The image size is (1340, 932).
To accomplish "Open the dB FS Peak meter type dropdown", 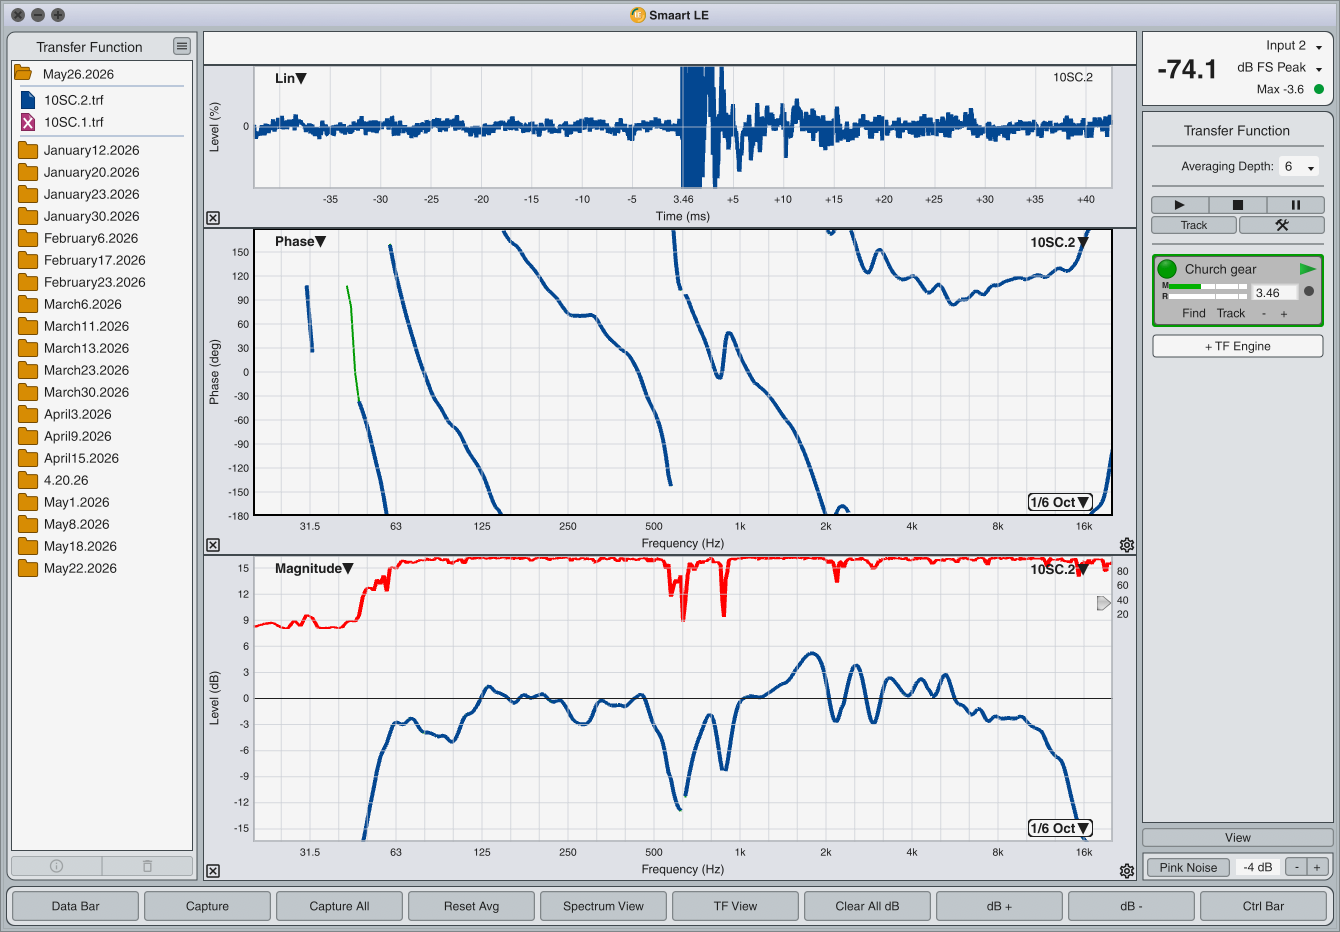I will (x=1280, y=67).
